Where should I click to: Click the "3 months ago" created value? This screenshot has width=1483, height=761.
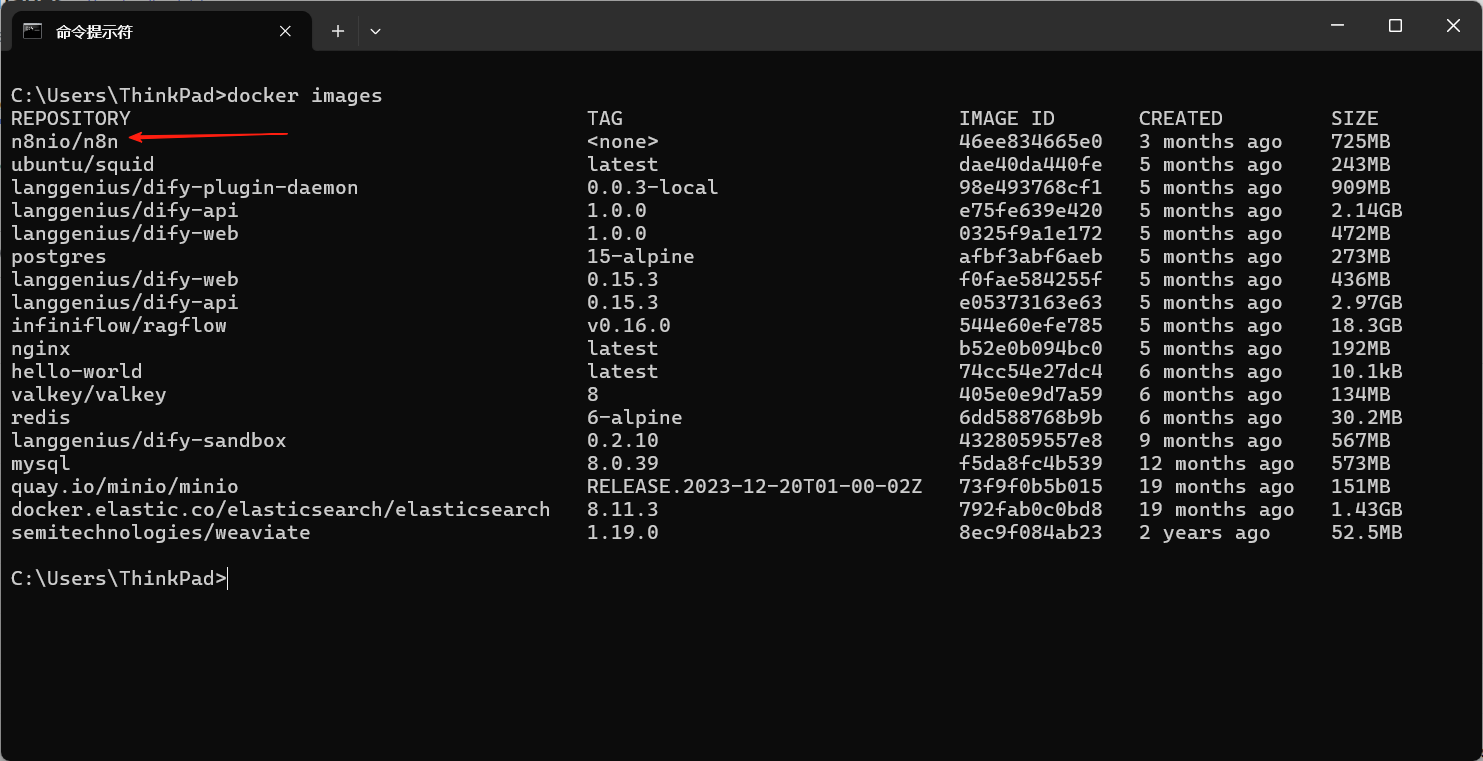pyautogui.click(x=1211, y=142)
